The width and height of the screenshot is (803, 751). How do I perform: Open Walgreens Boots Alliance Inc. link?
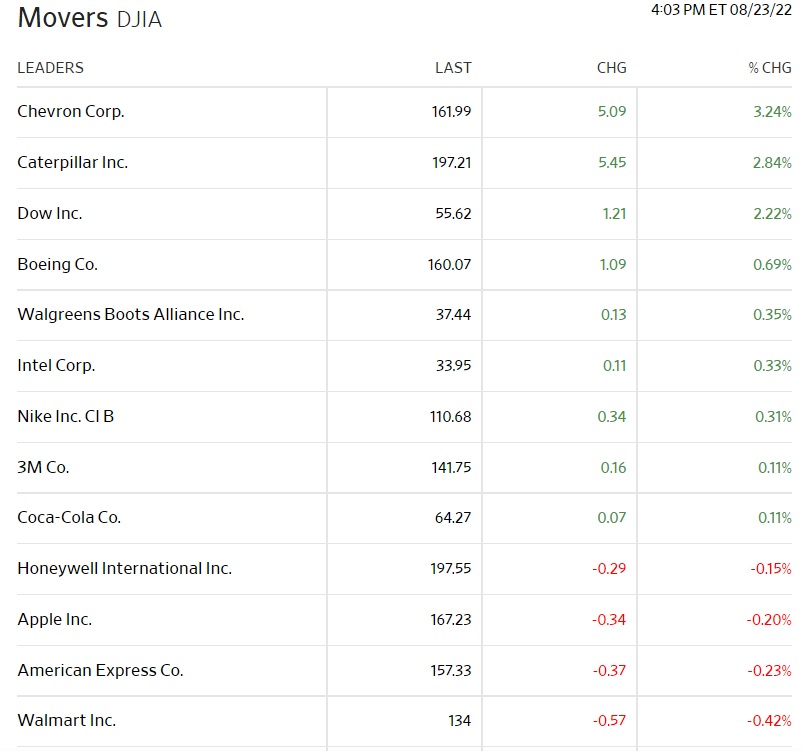[x=131, y=314]
